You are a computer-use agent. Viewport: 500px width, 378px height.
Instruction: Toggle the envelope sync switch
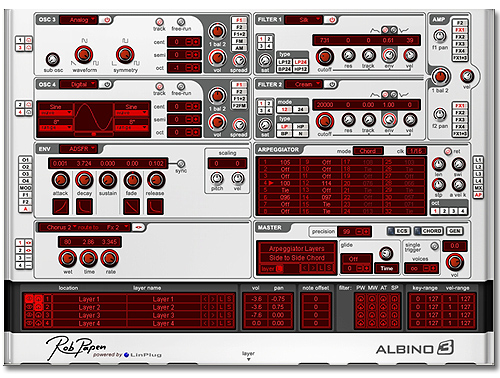(181, 164)
